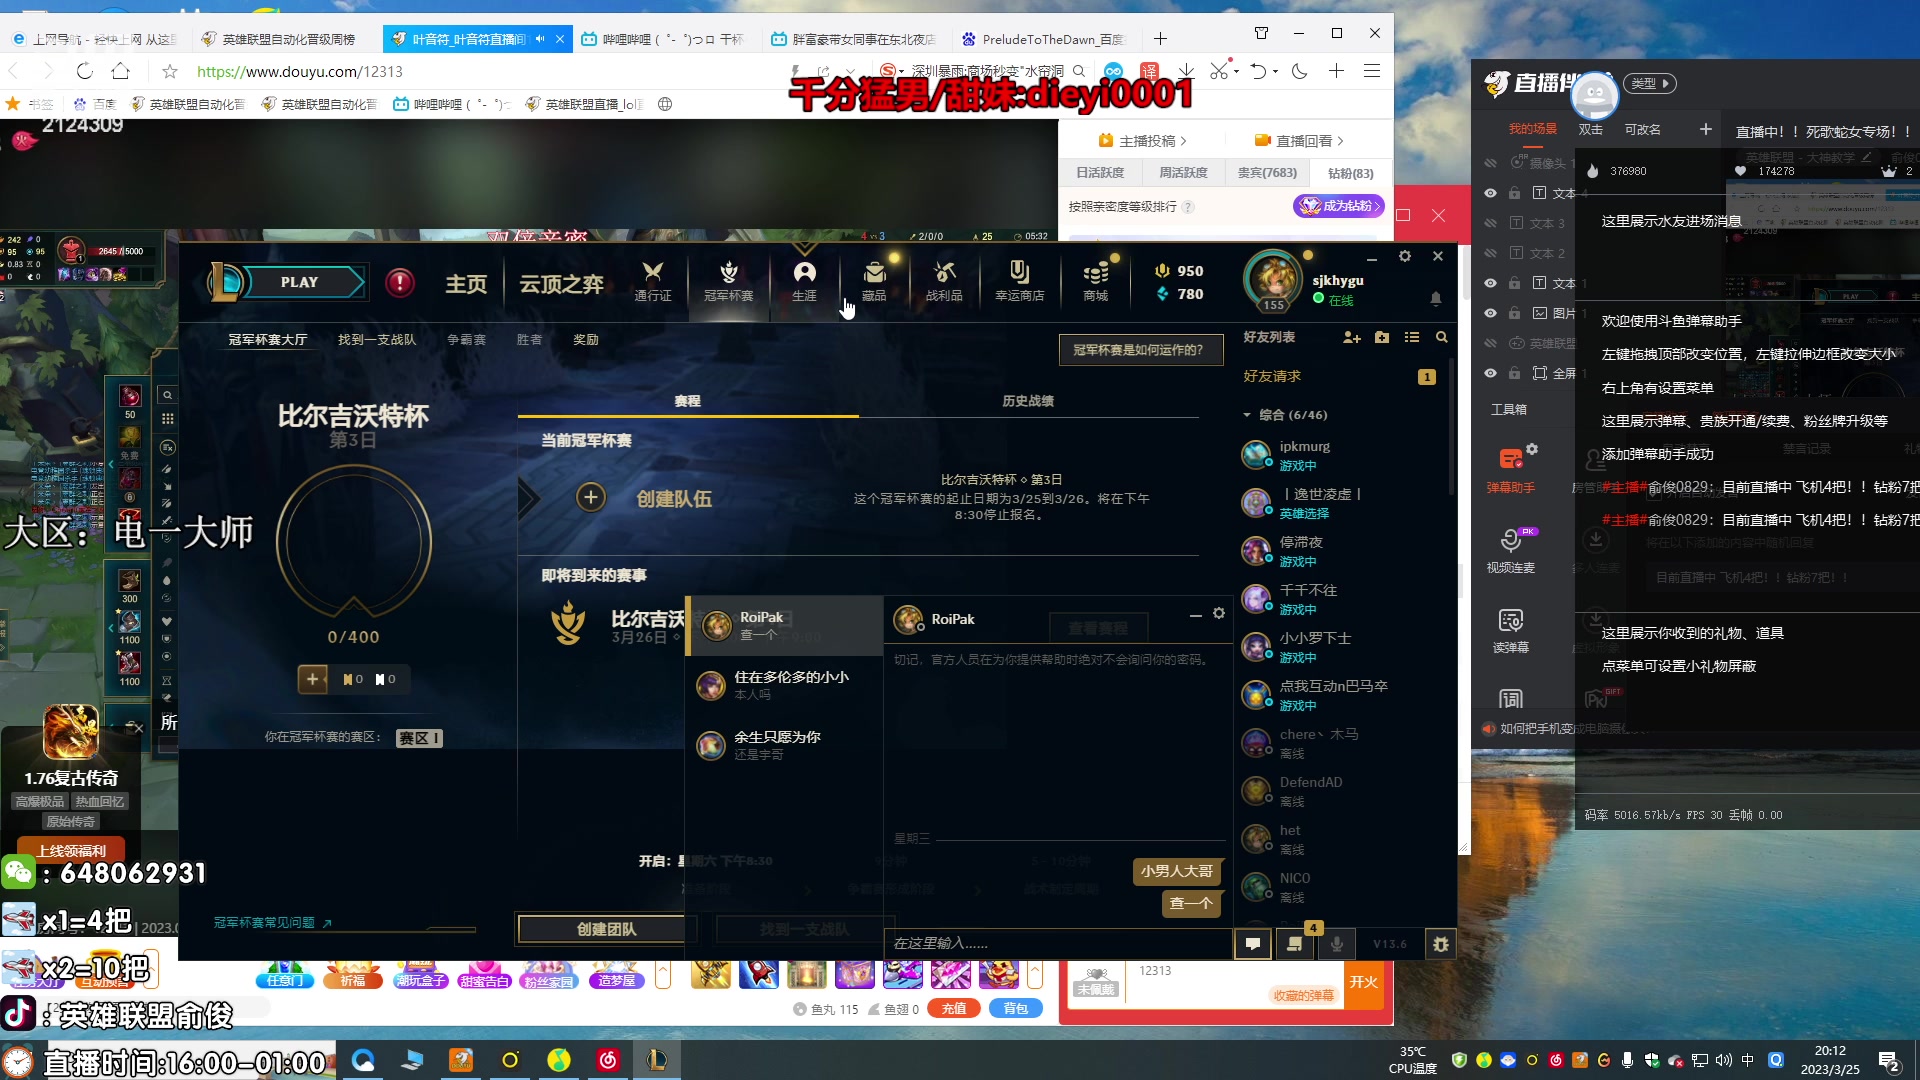
Task: Open the 余生只愿为你 conversation
Action: click(785, 745)
